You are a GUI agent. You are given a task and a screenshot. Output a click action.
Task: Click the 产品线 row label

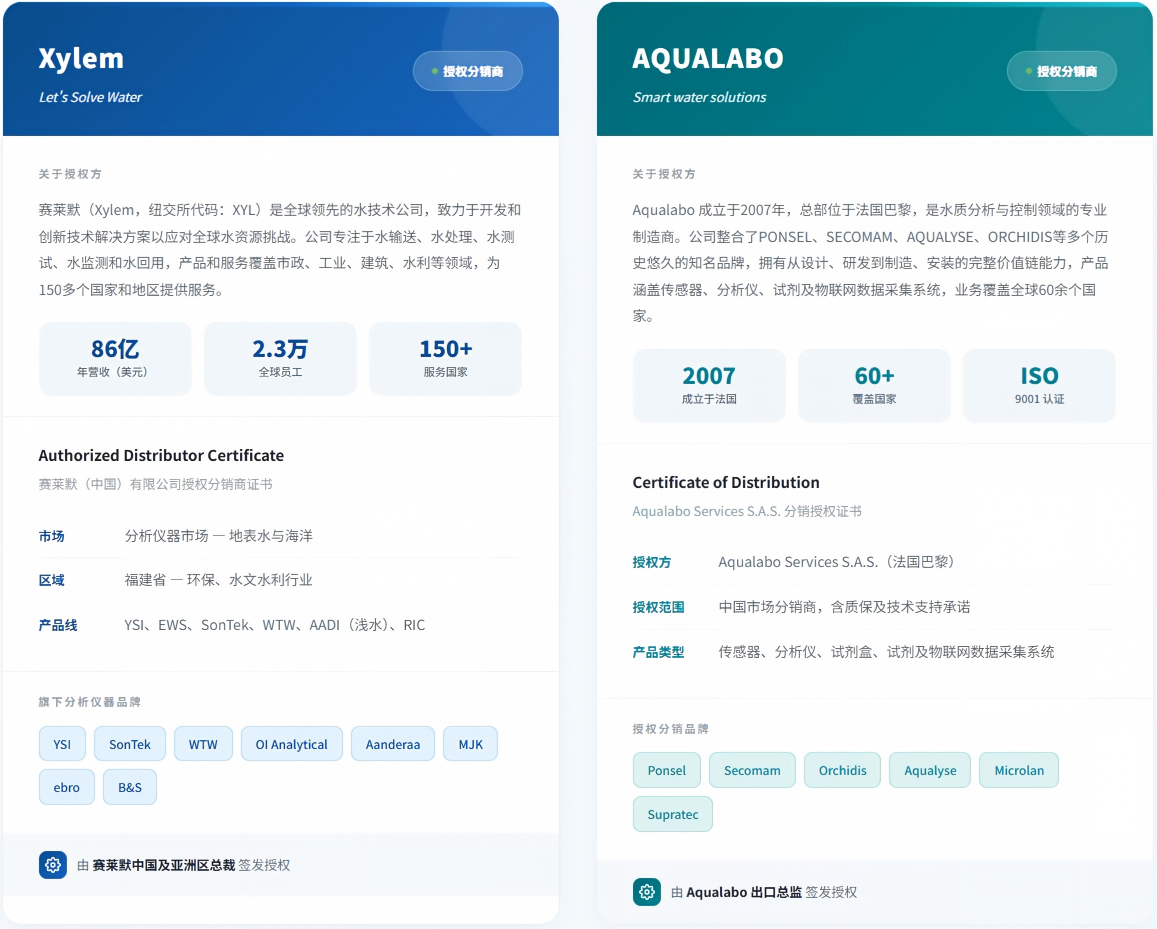(x=58, y=625)
